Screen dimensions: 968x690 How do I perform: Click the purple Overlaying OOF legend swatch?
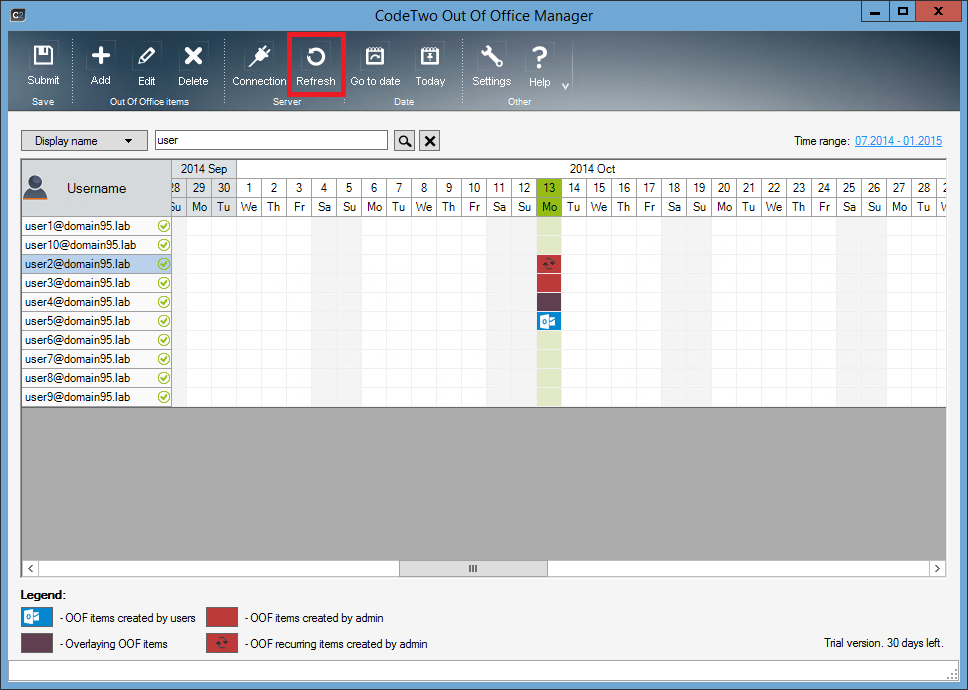tap(37, 643)
